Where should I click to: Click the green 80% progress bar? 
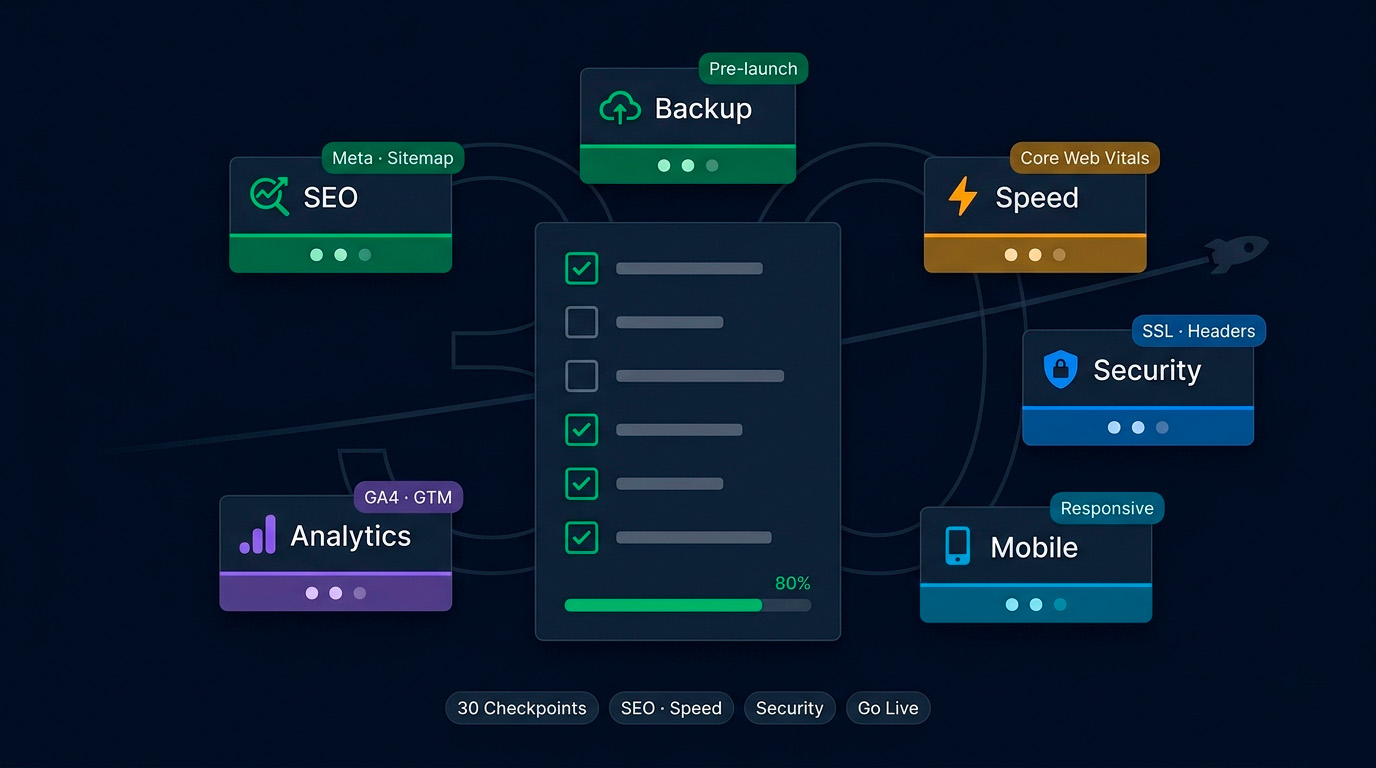tap(688, 605)
